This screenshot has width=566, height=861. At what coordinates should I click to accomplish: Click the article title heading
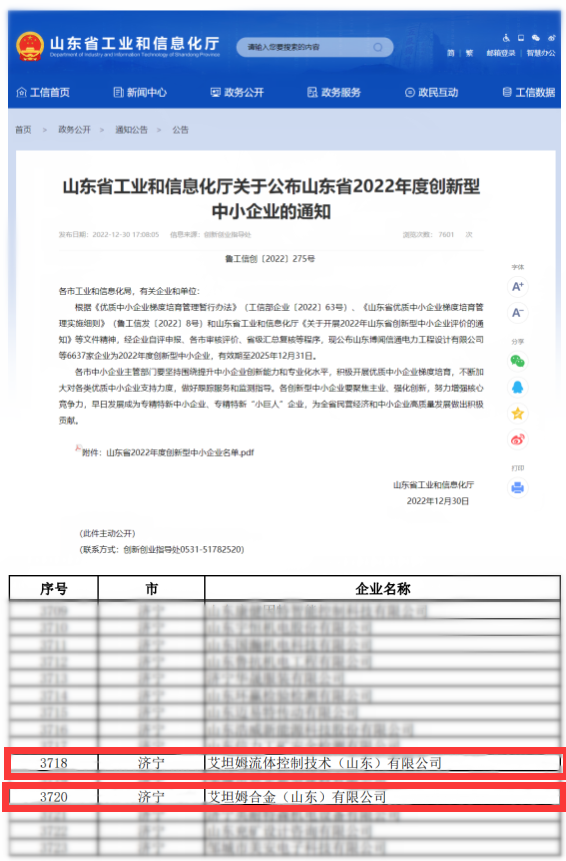point(271,198)
